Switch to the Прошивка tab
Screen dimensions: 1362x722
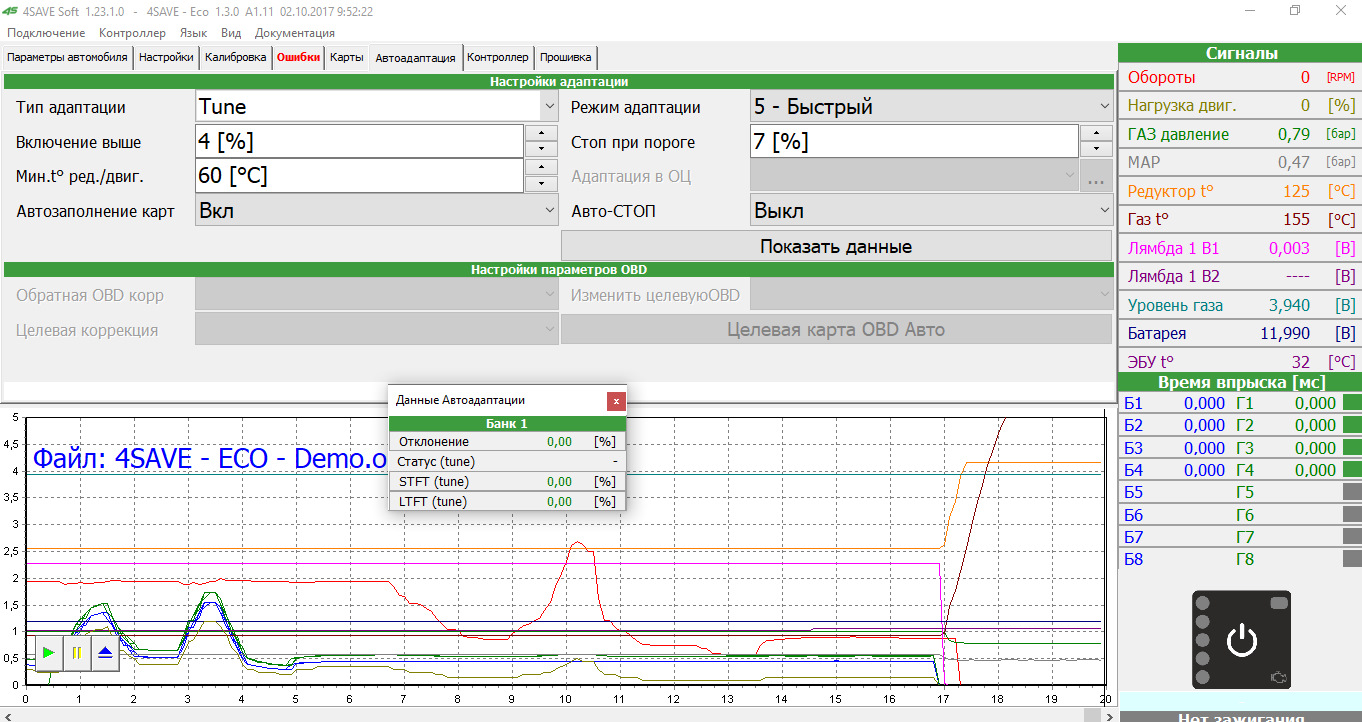566,57
